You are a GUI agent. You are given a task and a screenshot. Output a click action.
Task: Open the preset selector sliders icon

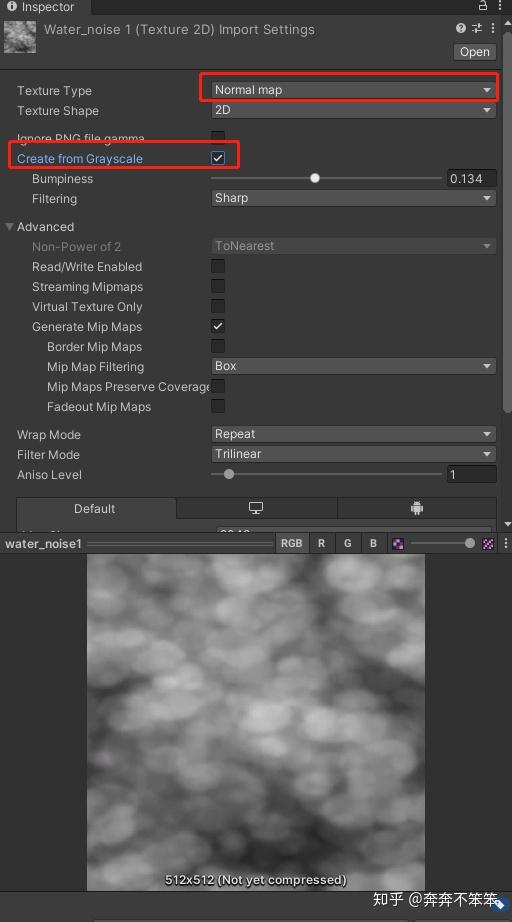pyautogui.click(x=477, y=28)
